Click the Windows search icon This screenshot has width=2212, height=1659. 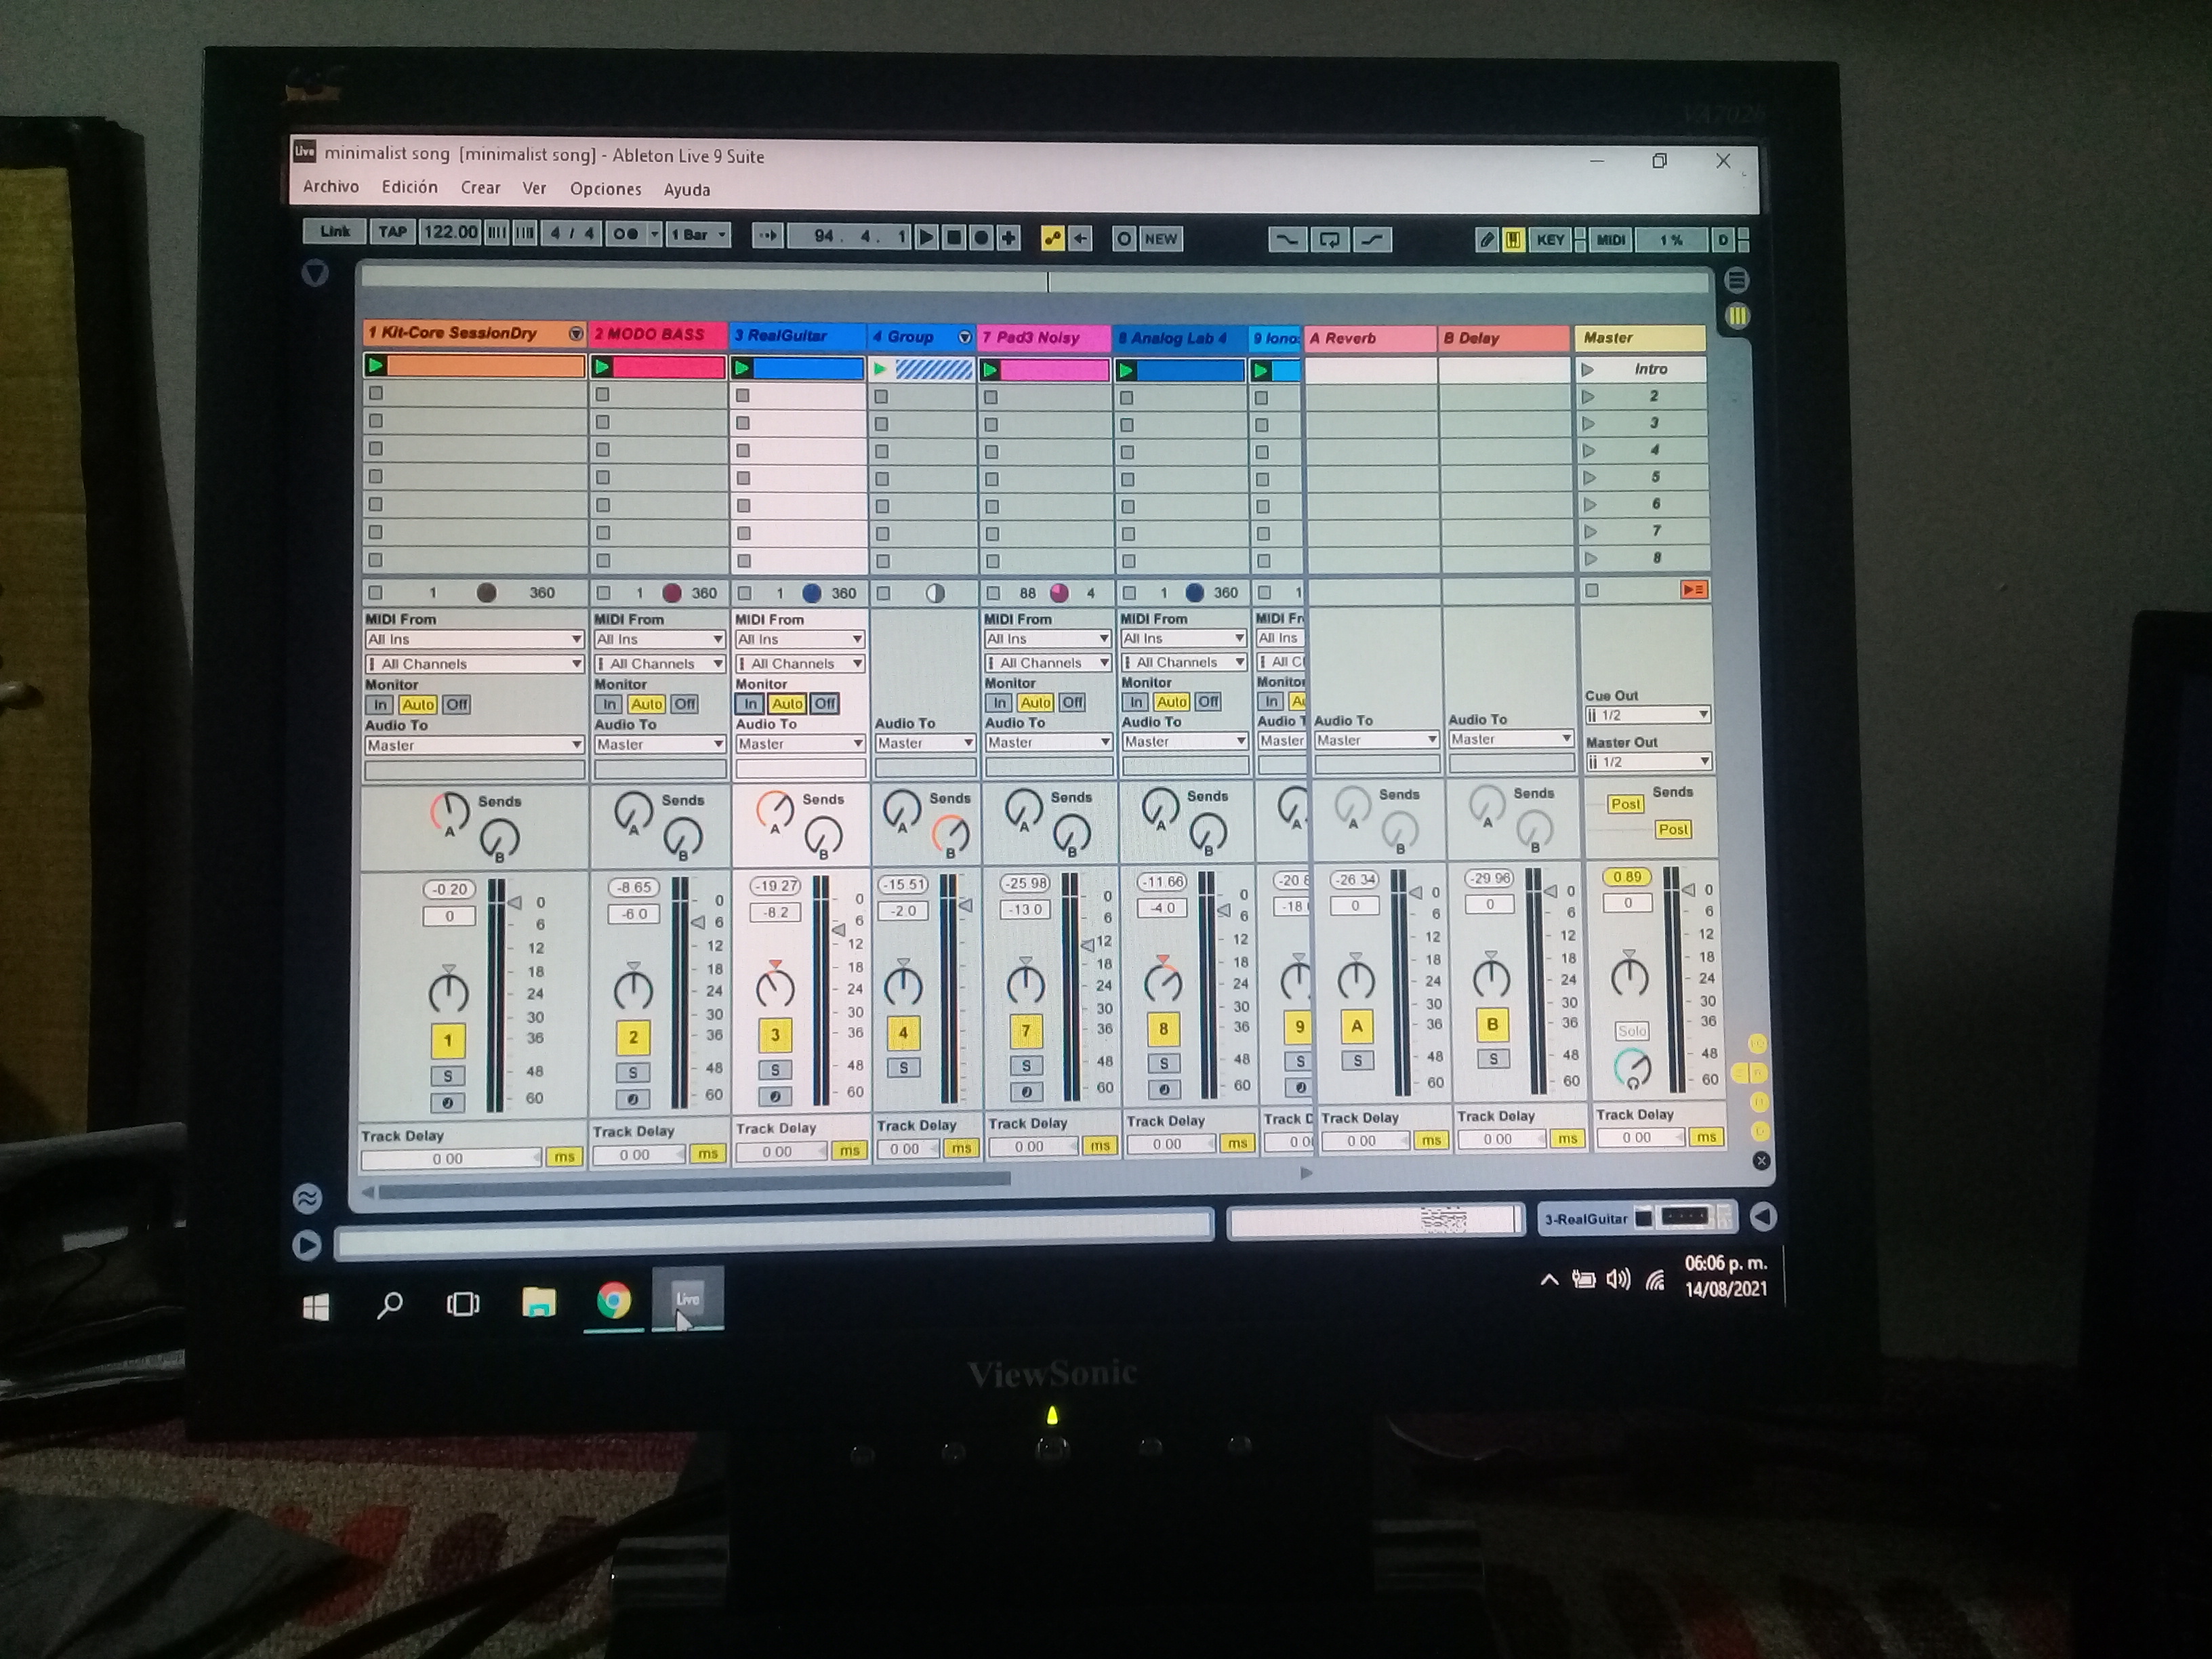389,1305
